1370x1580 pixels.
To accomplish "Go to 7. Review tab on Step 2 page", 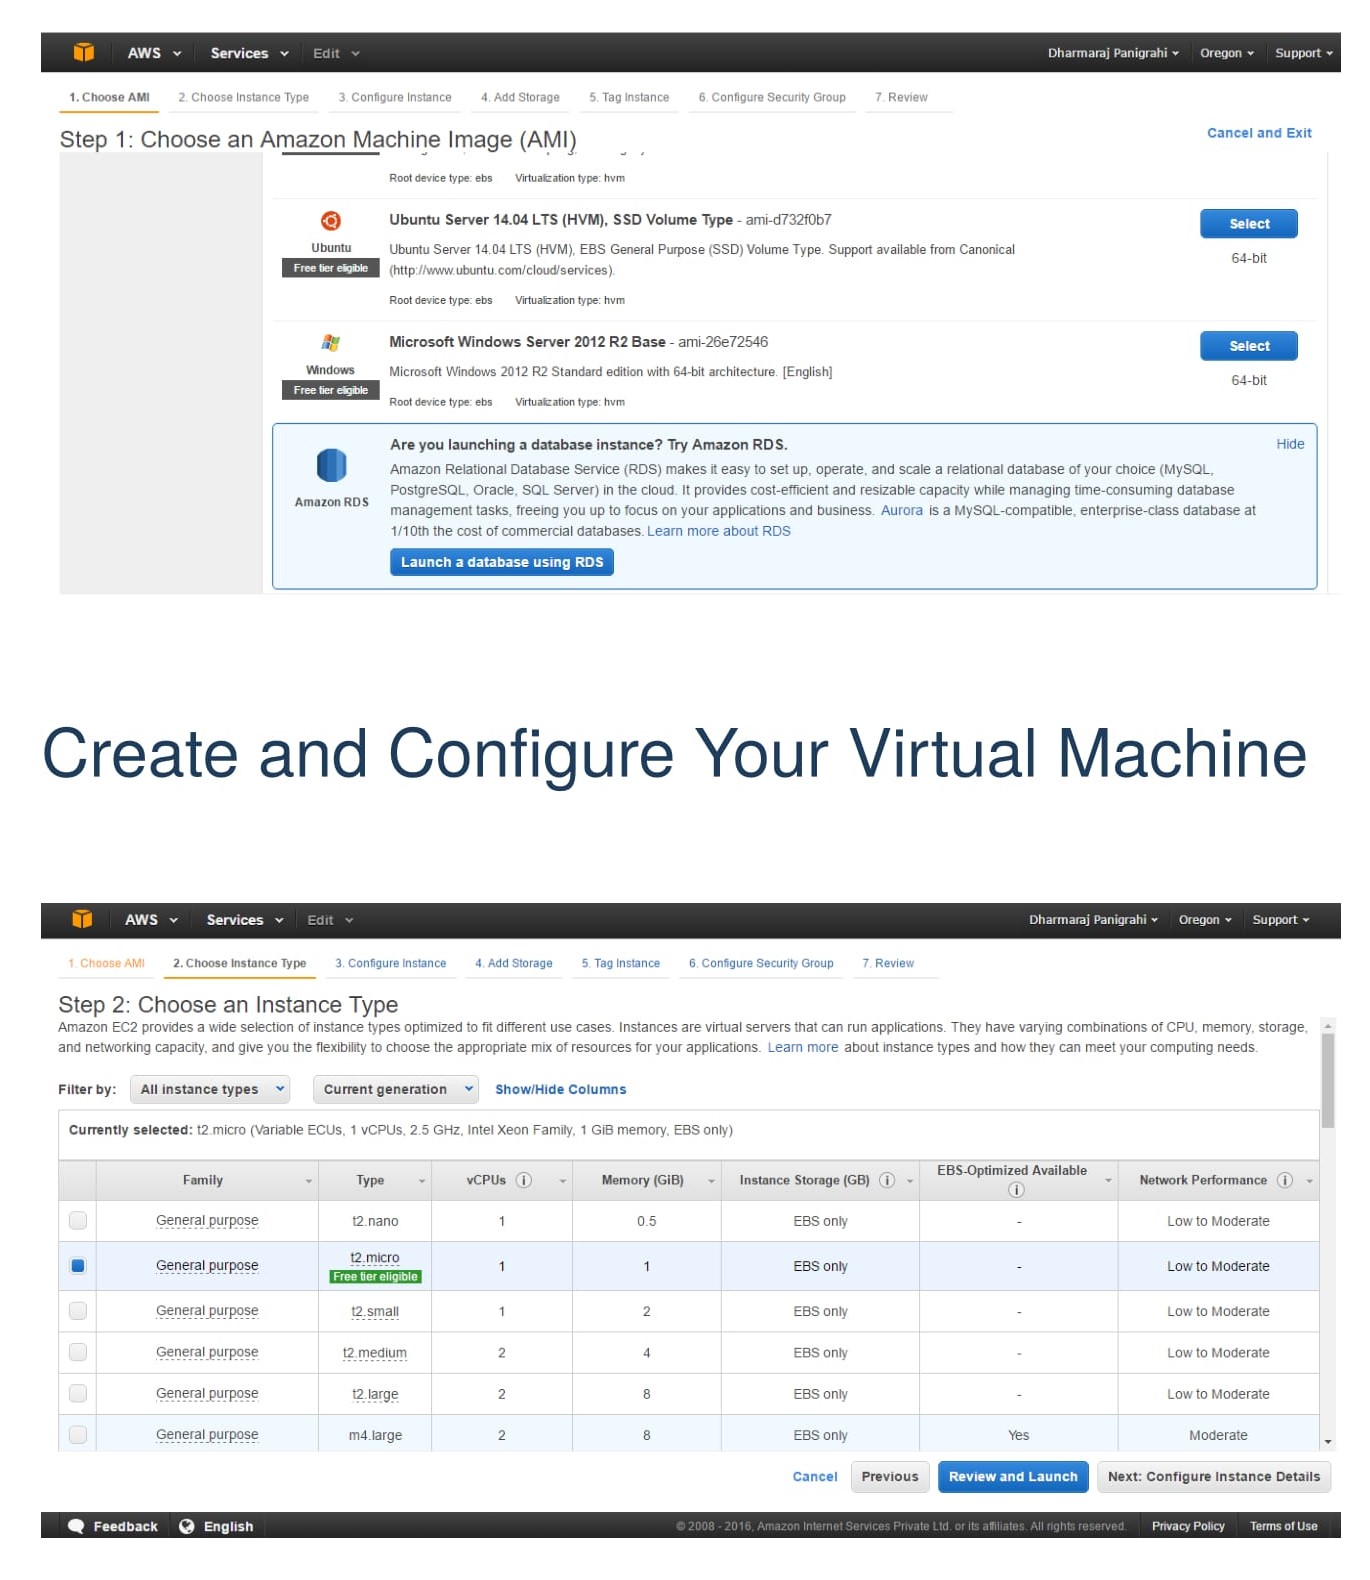I will [888, 963].
